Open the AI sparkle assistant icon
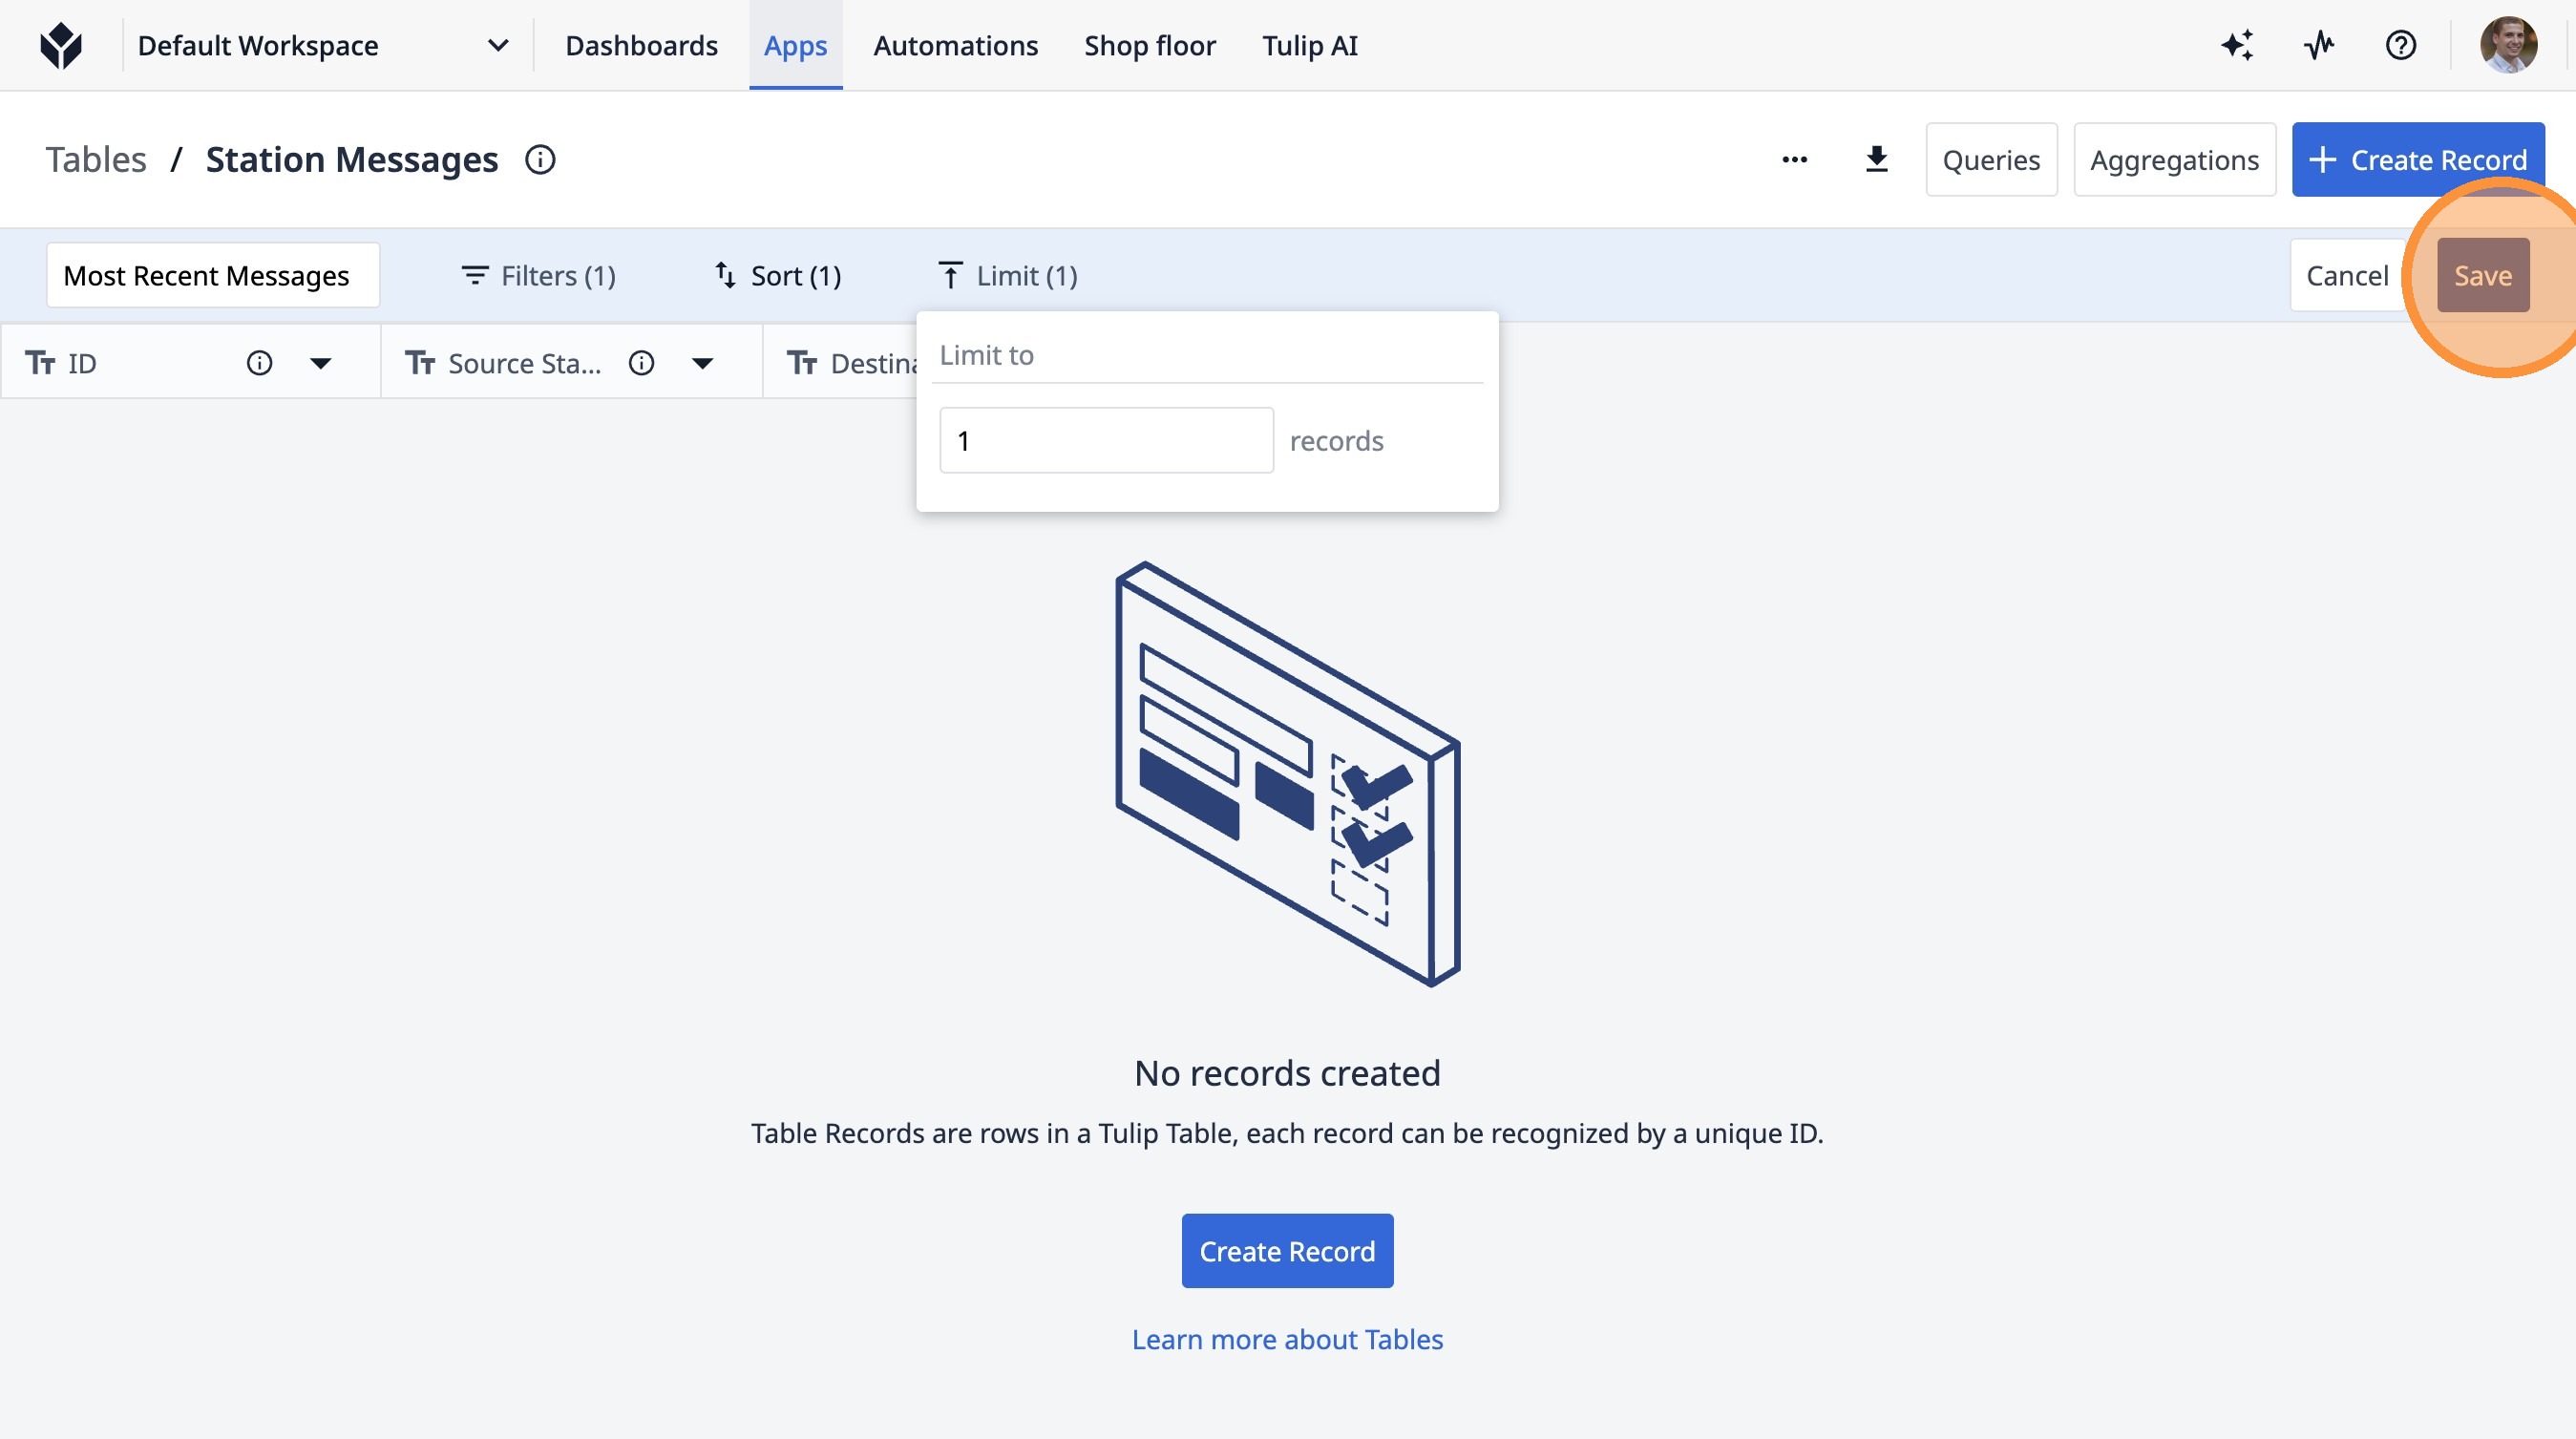Viewport: 2576px width, 1439px height. click(x=2237, y=45)
